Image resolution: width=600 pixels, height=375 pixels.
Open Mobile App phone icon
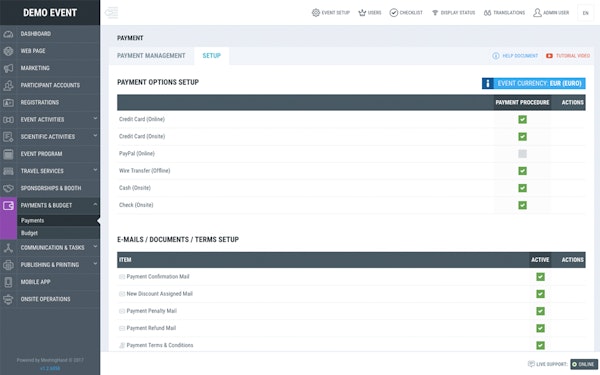pyautogui.click(x=8, y=282)
